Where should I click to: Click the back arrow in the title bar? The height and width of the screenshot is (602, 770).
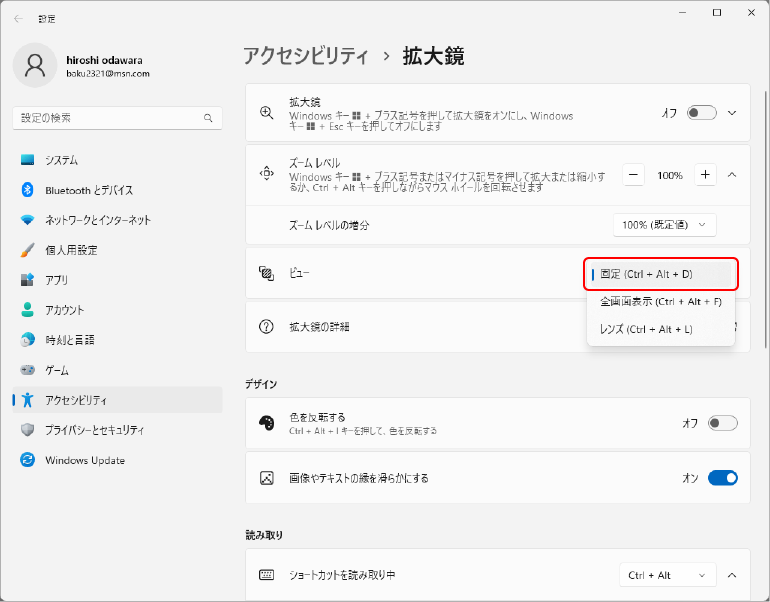(x=18, y=18)
